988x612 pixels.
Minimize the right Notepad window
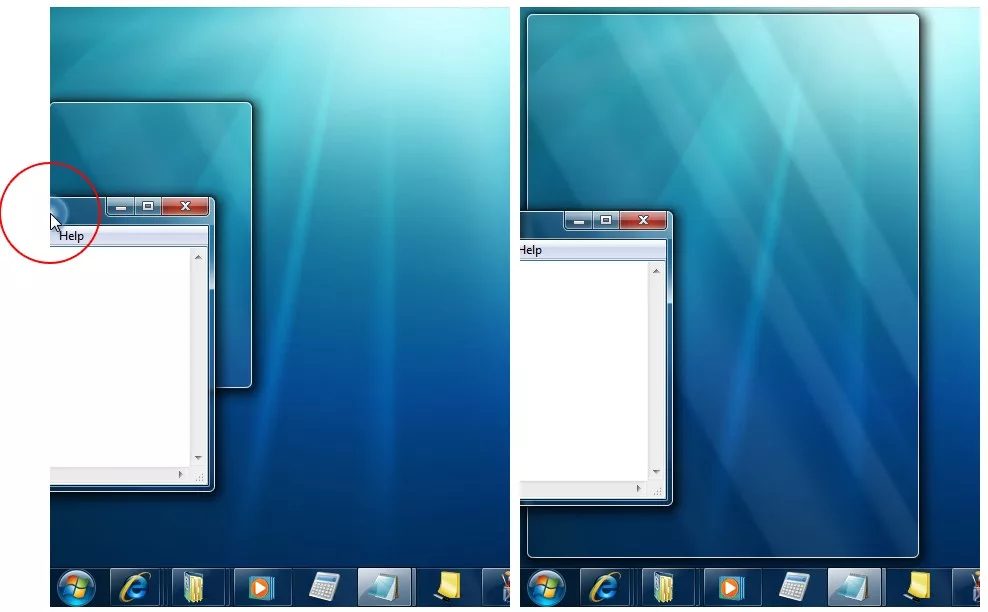(577, 220)
